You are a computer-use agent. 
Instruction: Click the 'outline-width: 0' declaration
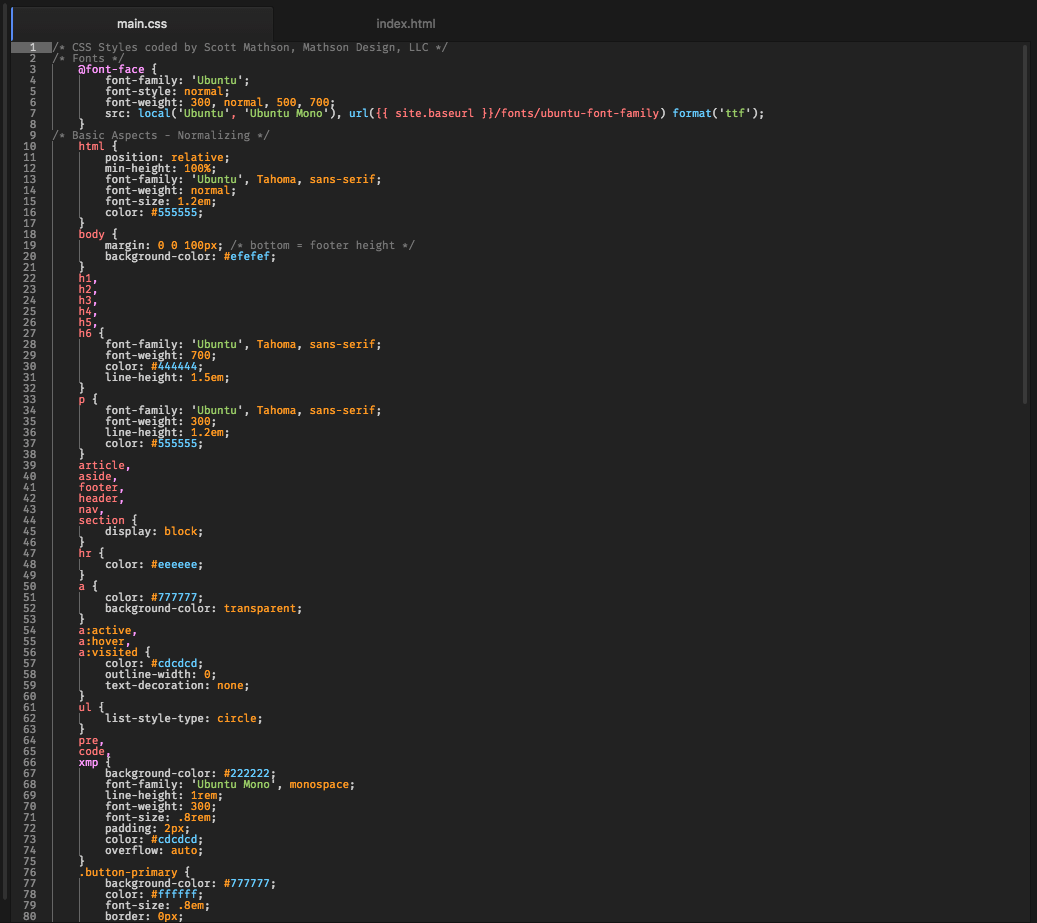click(160, 674)
